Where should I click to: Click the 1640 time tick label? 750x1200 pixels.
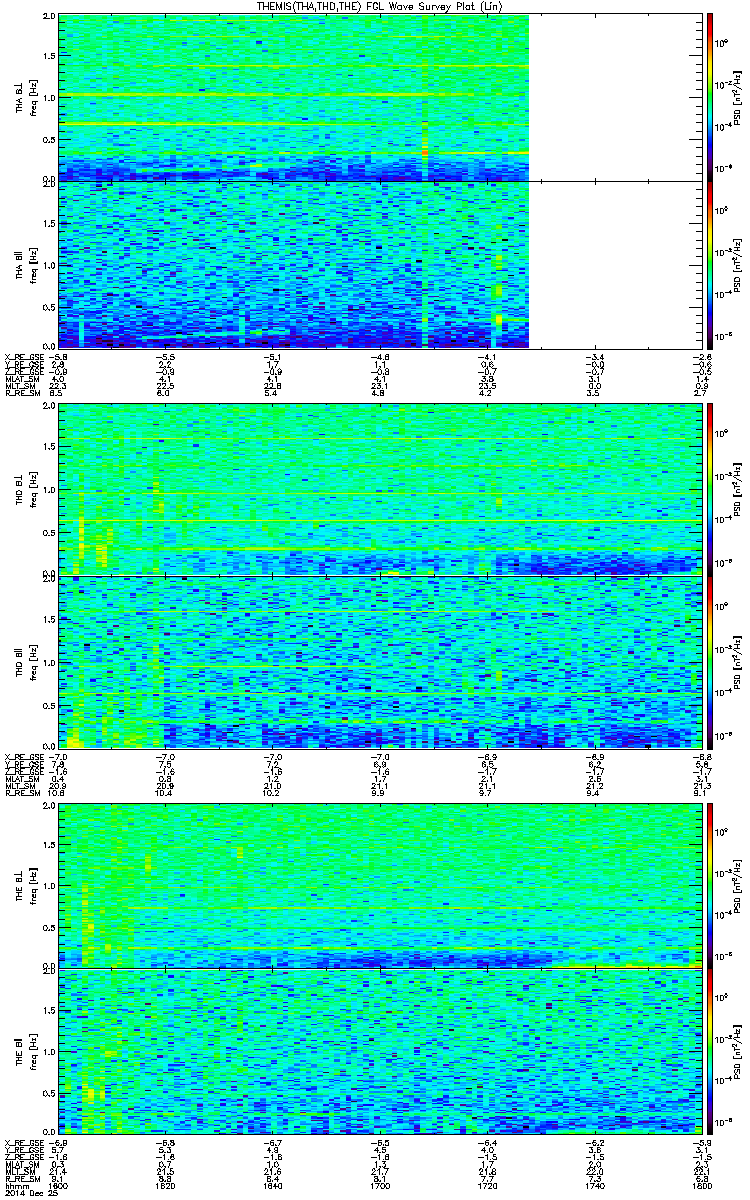click(x=272, y=1187)
